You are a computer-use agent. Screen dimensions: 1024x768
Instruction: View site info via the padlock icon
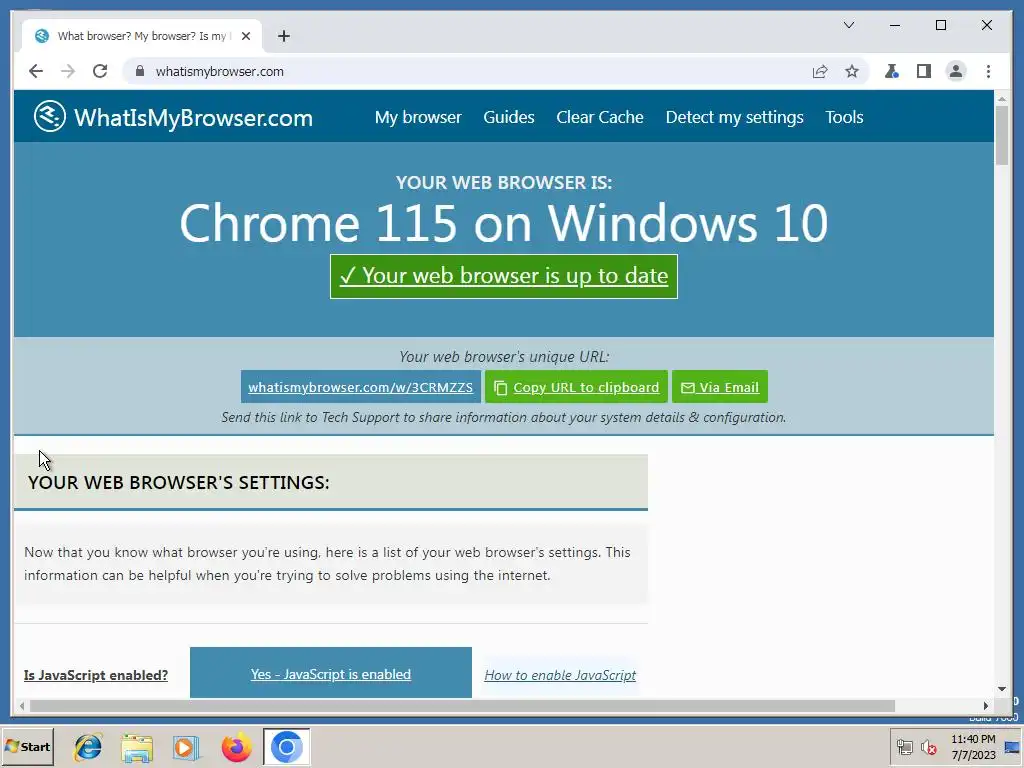point(140,71)
